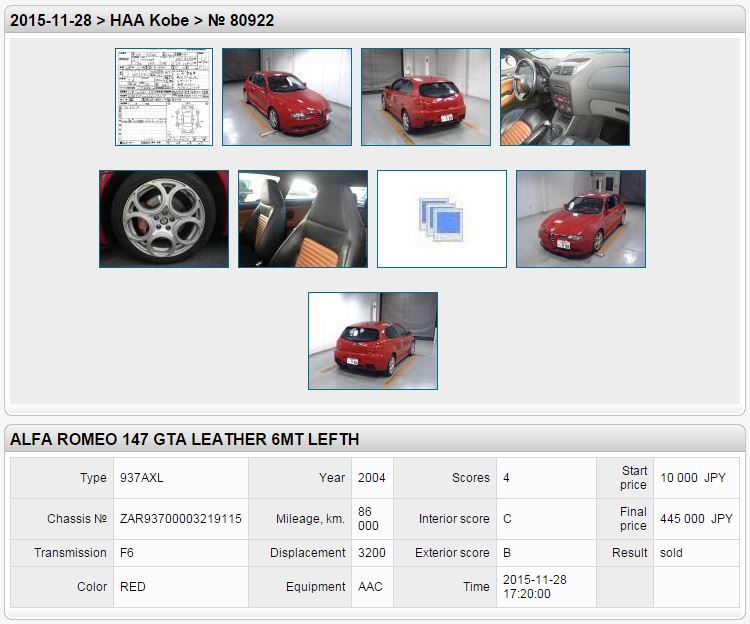Select the auction time 2015-11-28 17:20:00
Screen dimensions: 750x624
[534, 587]
